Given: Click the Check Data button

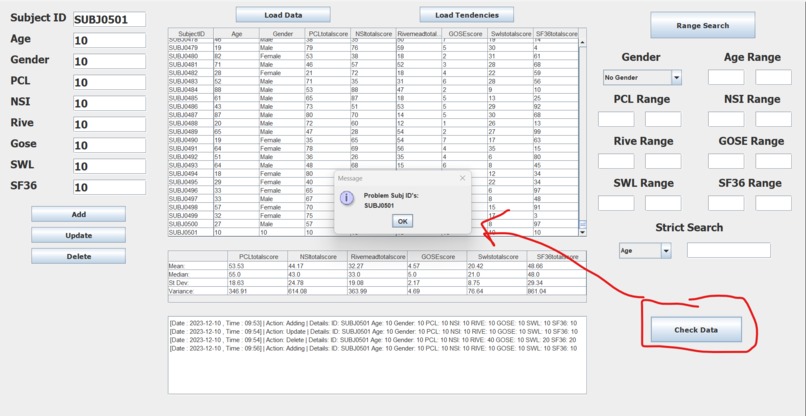Looking at the screenshot, I should (x=696, y=330).
